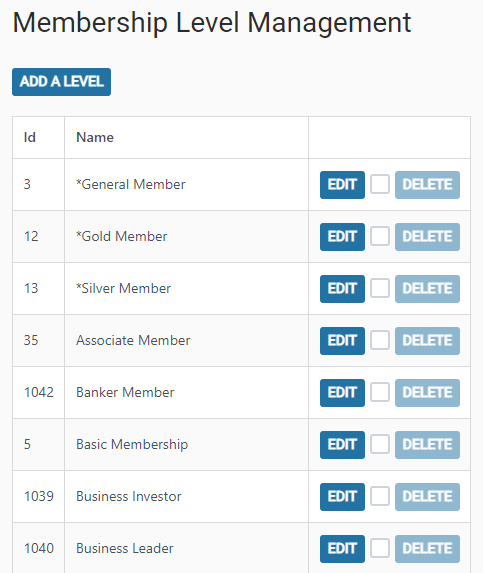Check the *Silver Member confirmation box

click(380, 288)
